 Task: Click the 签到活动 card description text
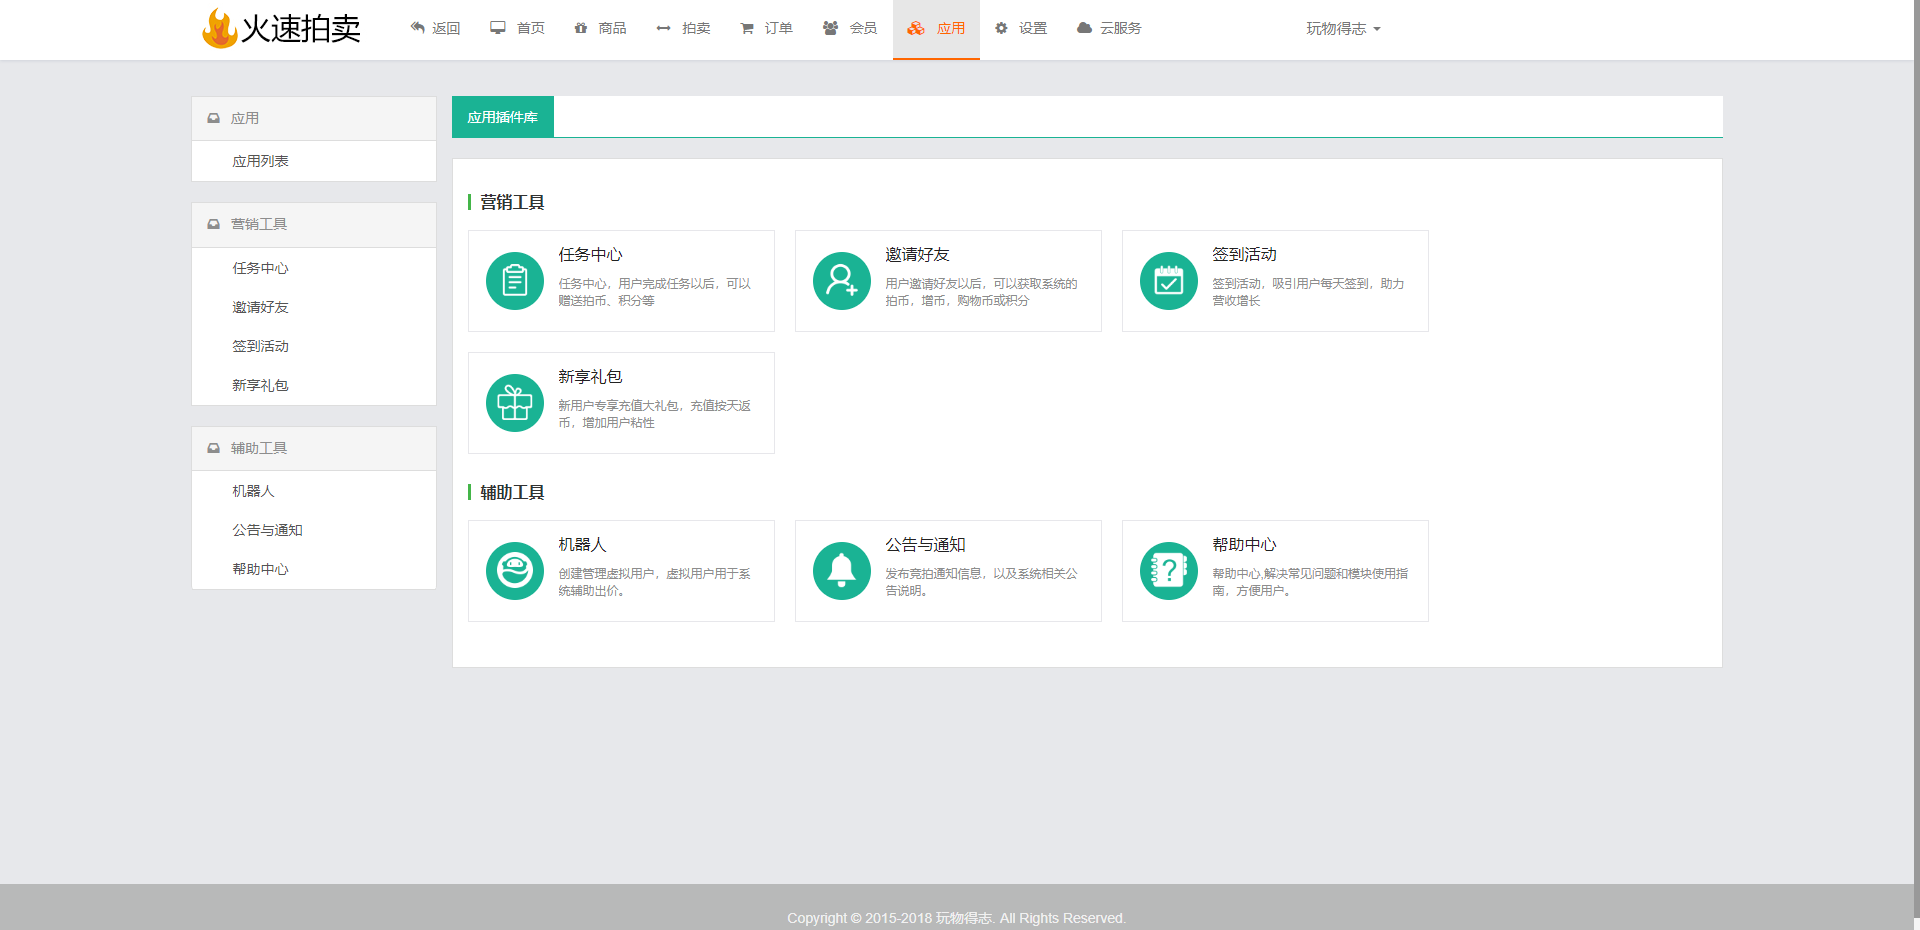pyautogui.click(x=1309, y=292)
